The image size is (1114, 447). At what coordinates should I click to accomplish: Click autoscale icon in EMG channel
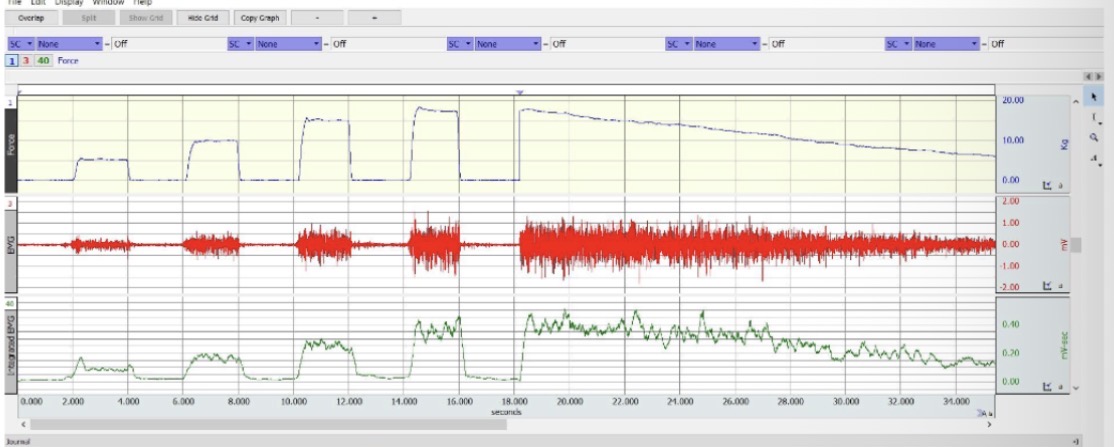click(1047, 286)
